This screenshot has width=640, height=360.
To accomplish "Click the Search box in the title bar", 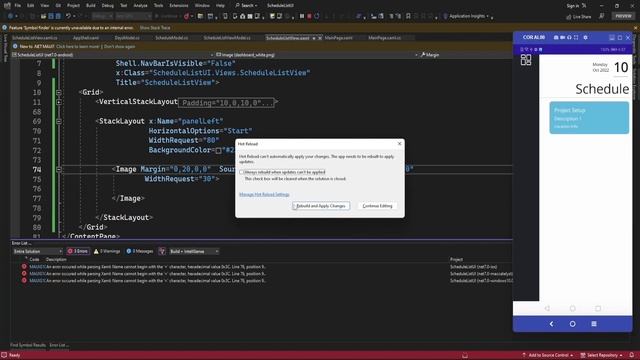I will 247,6.
